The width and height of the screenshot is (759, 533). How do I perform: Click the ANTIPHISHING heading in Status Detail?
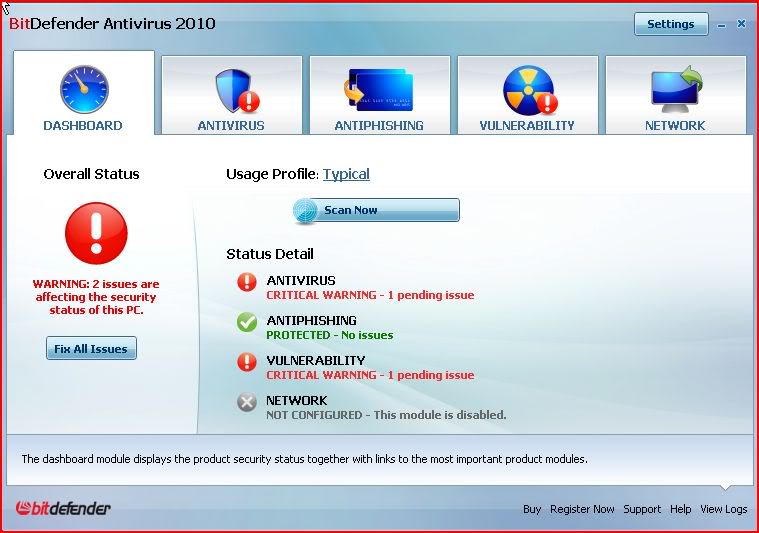point(312,320)
